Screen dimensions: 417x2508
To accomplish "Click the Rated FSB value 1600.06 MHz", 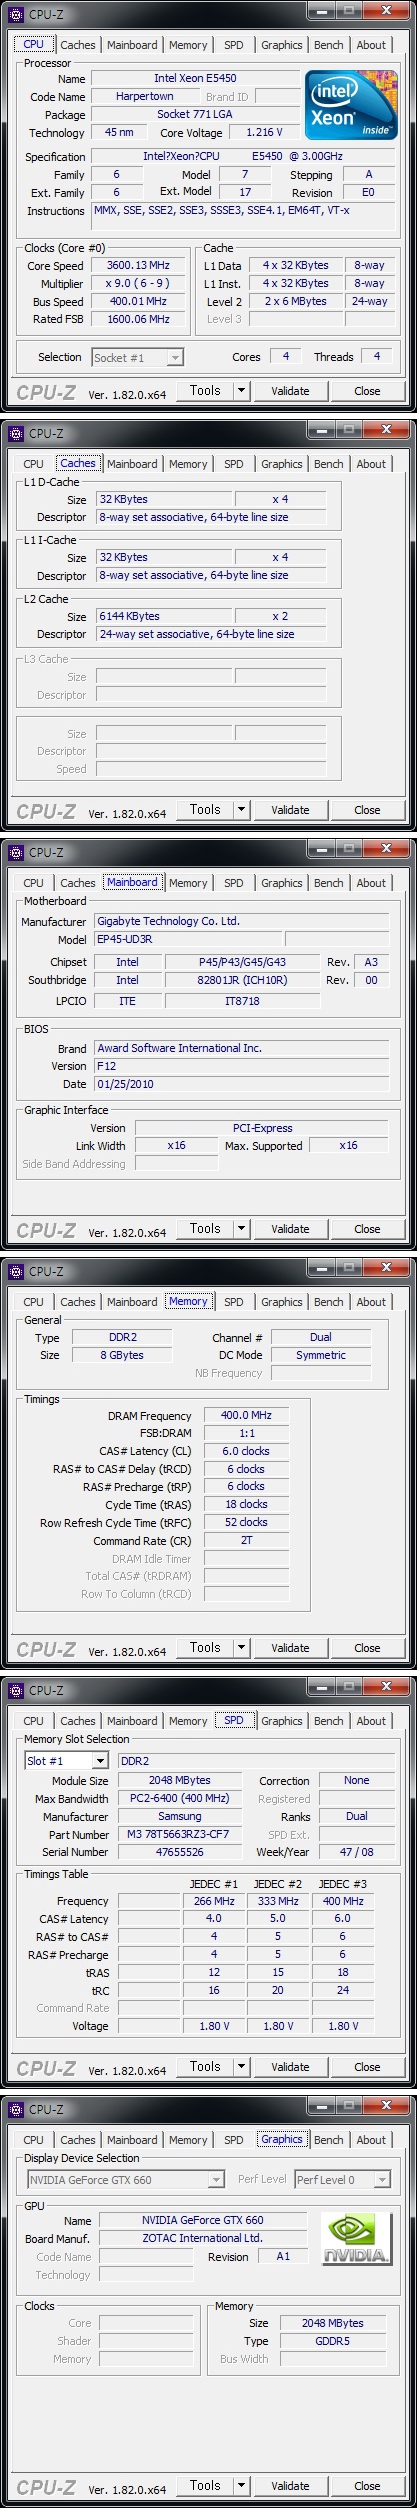I will (x=138, y=320).
